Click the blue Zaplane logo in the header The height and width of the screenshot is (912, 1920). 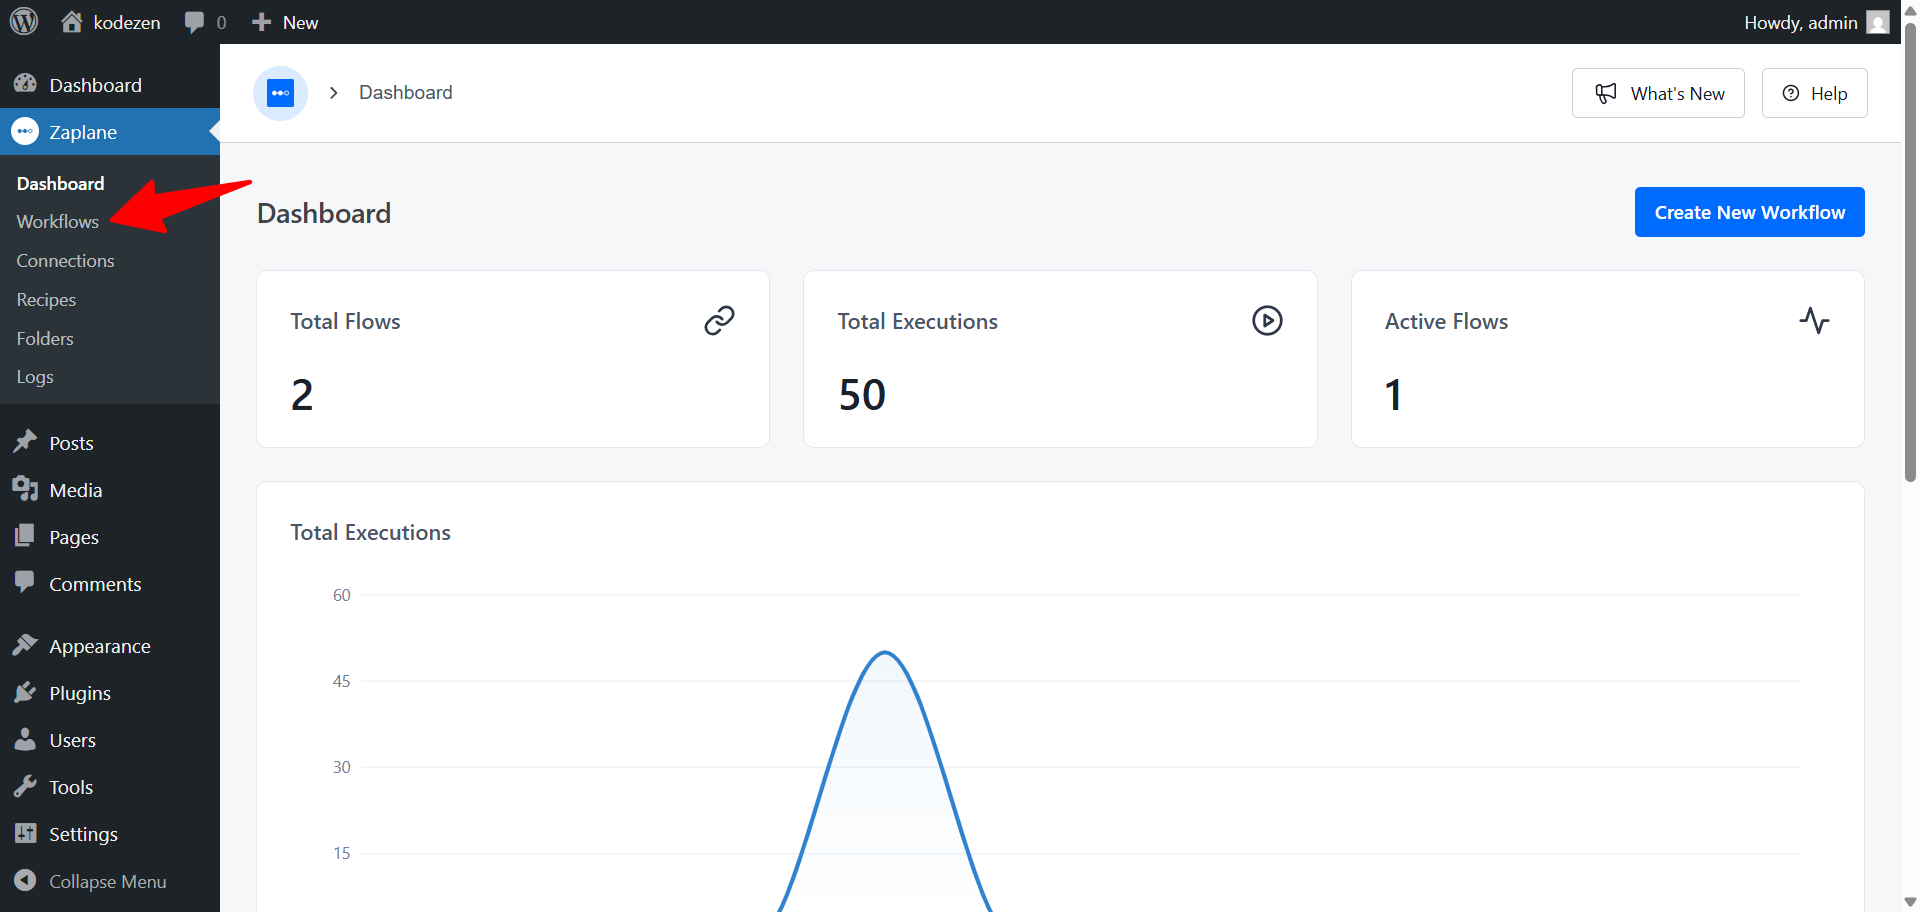pyautogui.click(x=280, y=93)
